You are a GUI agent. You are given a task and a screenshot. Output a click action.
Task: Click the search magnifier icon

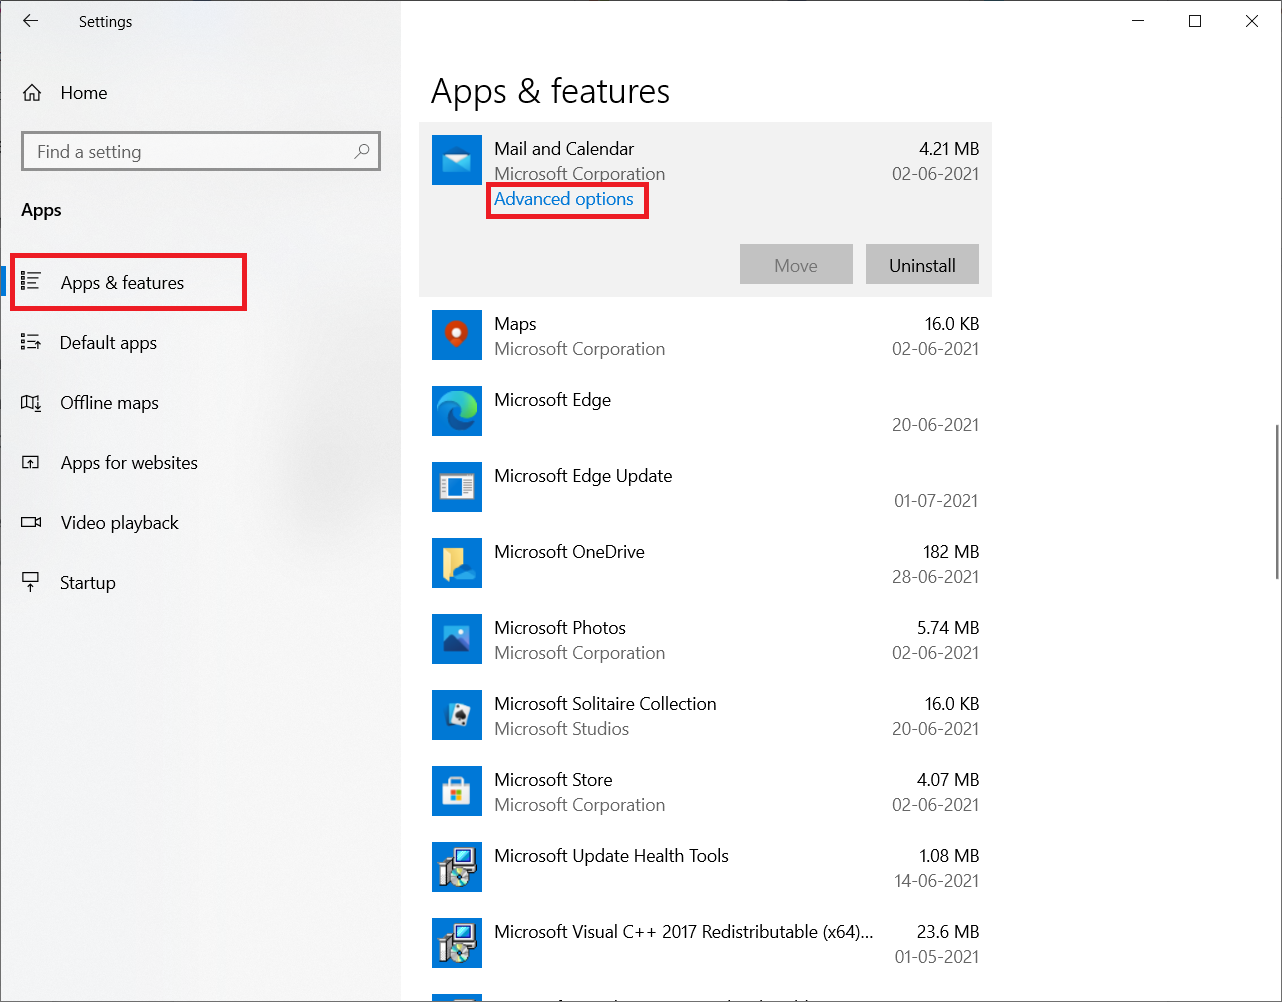(362, 151)
